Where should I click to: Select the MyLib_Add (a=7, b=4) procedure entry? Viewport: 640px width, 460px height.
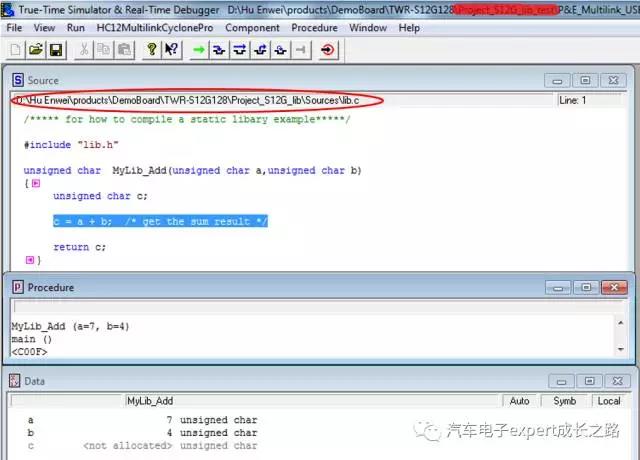(x=70, y=327)
